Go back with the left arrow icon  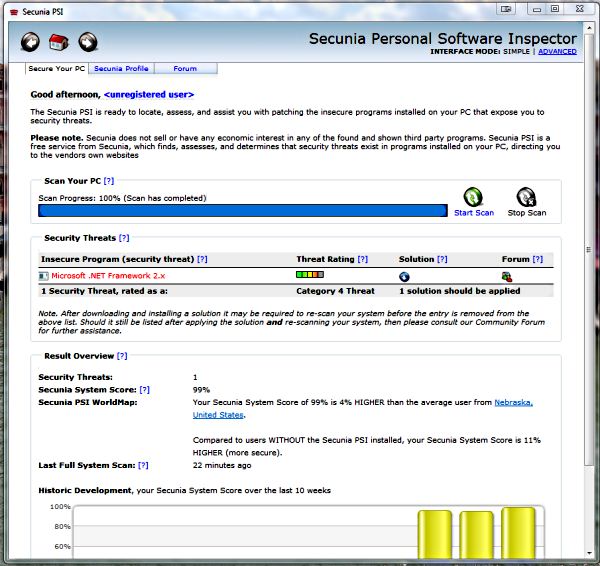pos(30,42)
